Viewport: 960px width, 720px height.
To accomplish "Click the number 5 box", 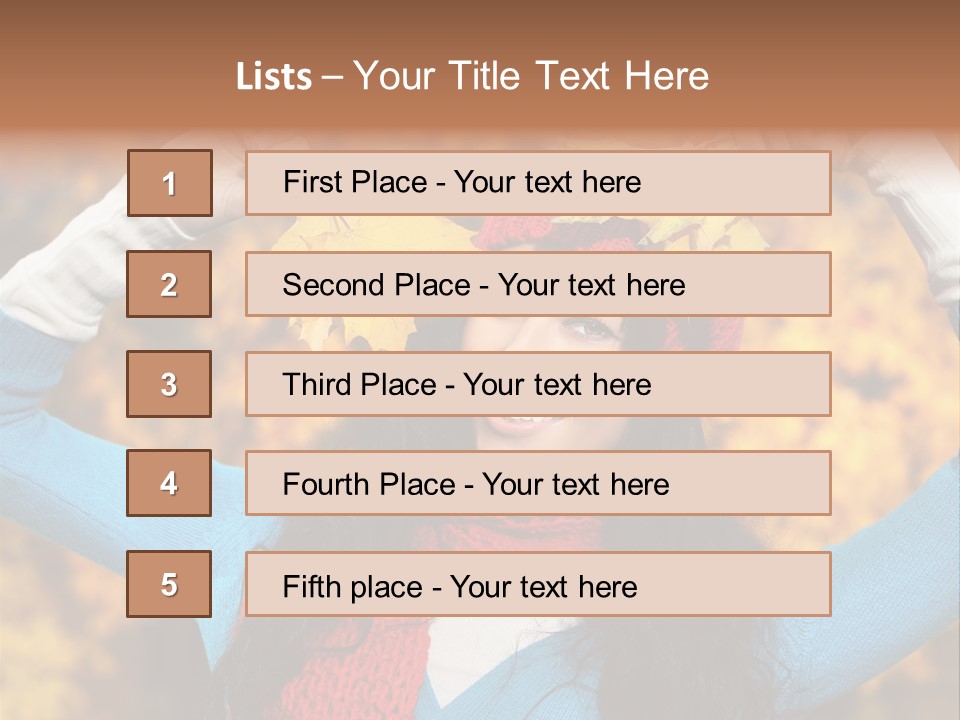I will pyautogui.click(x=169, y=584).
